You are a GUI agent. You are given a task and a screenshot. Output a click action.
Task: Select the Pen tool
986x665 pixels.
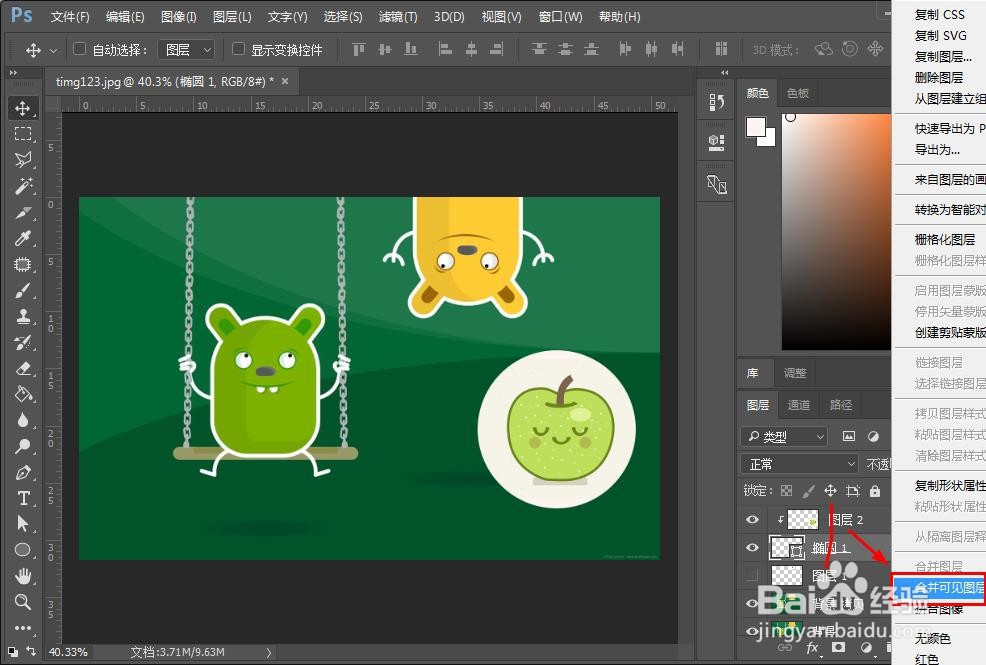(23, 472)
